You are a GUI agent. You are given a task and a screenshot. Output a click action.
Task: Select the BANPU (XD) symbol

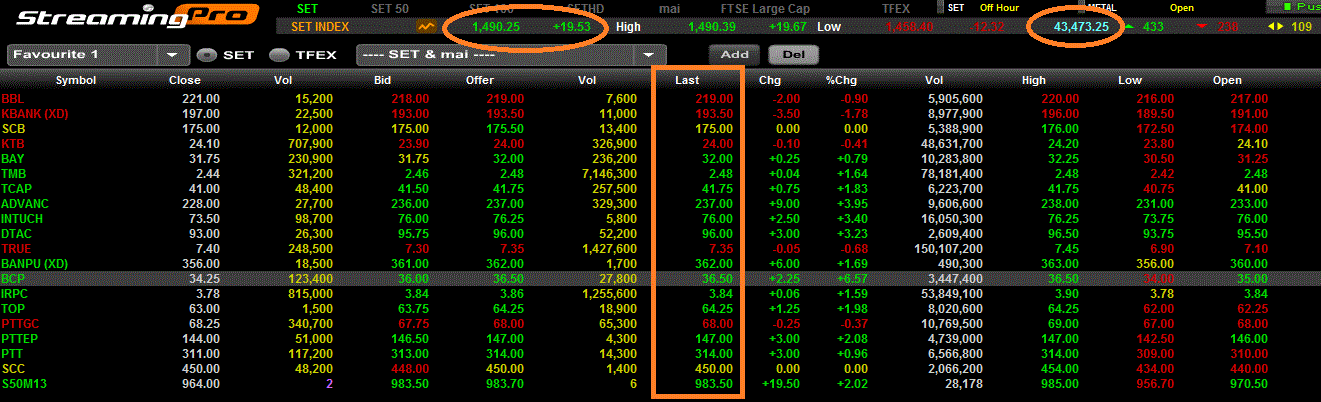(x=34, y=263)
